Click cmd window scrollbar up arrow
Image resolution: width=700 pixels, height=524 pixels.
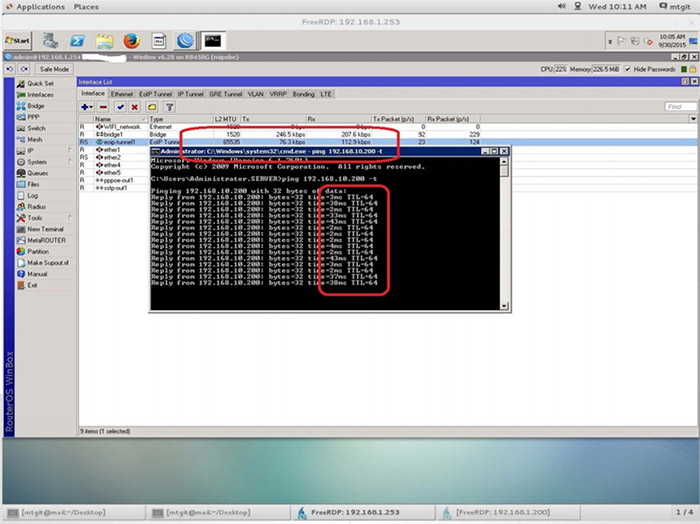coord(504,162)
